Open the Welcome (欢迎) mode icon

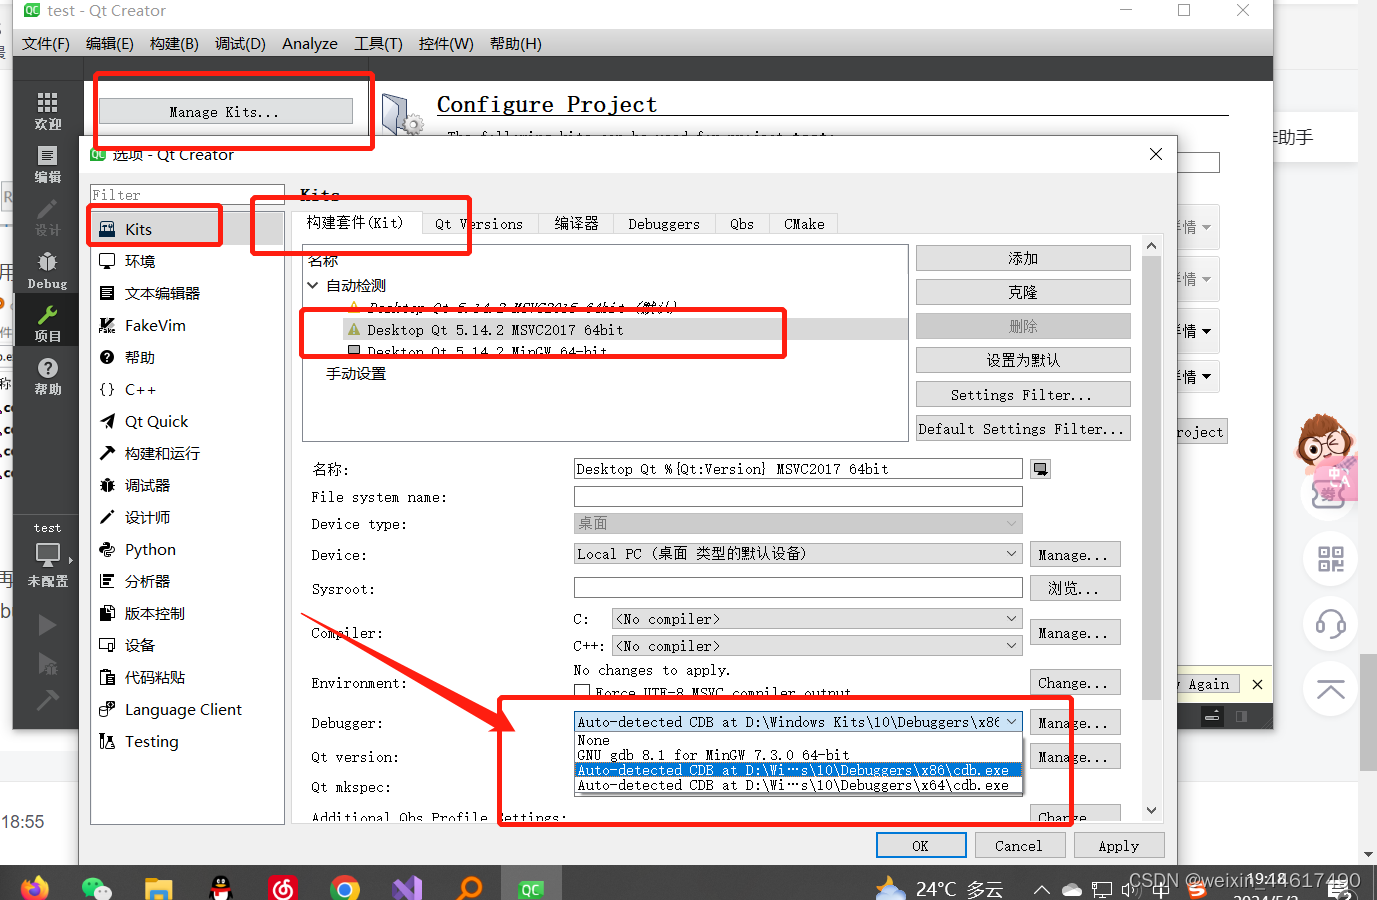[48, 103]
